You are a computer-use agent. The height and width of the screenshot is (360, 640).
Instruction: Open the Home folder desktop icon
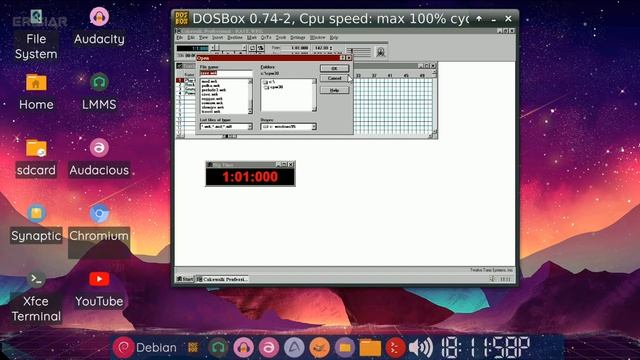coord(36,92)
